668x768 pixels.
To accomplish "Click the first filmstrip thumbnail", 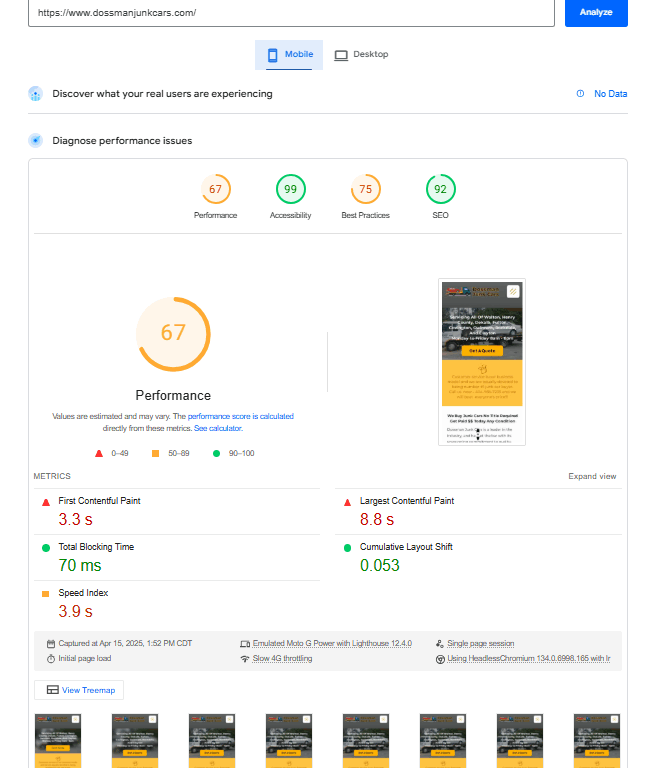I will coord(58,740).
